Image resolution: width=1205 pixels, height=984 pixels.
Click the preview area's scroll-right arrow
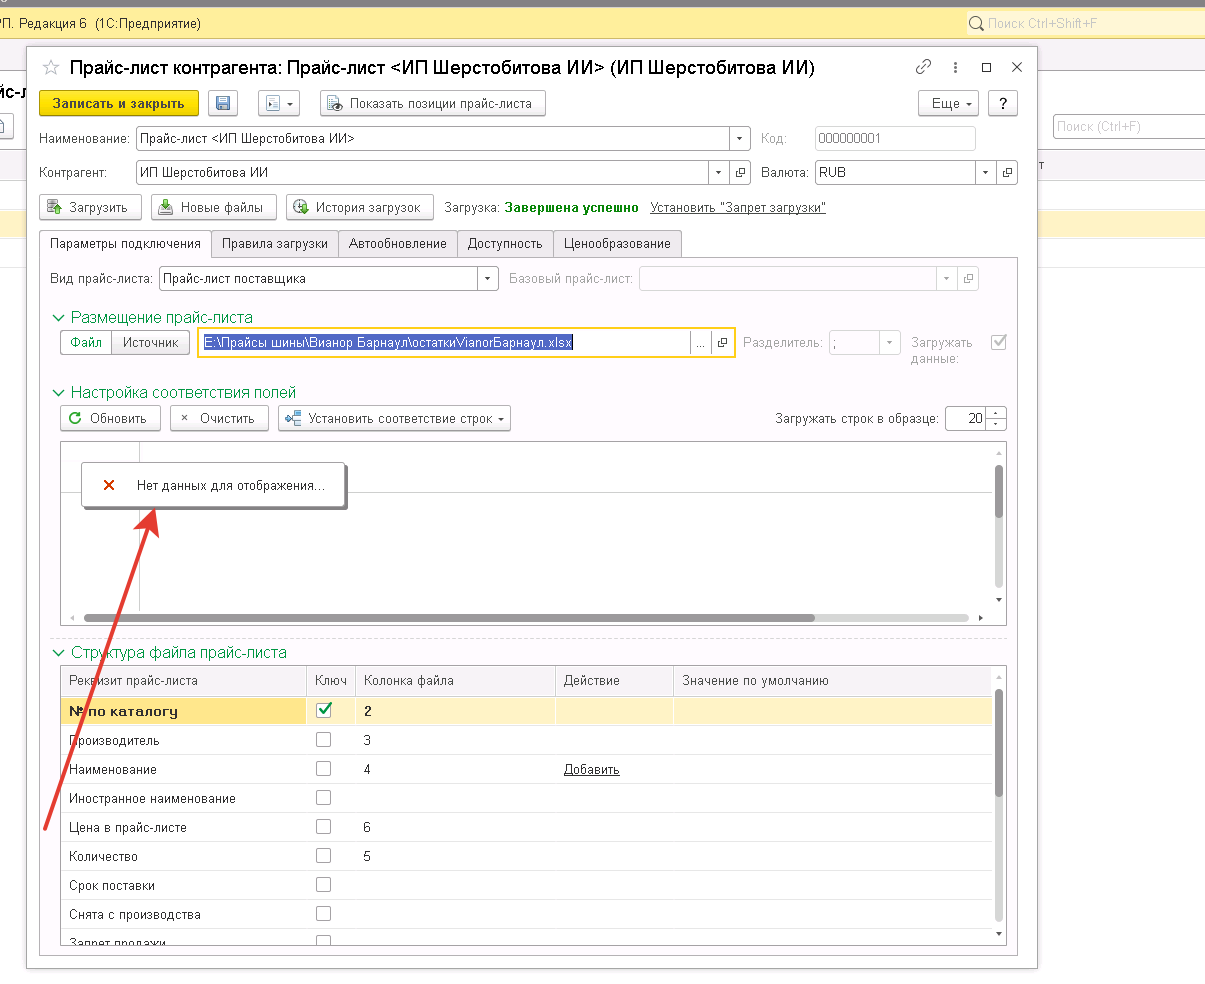(980, 618)
